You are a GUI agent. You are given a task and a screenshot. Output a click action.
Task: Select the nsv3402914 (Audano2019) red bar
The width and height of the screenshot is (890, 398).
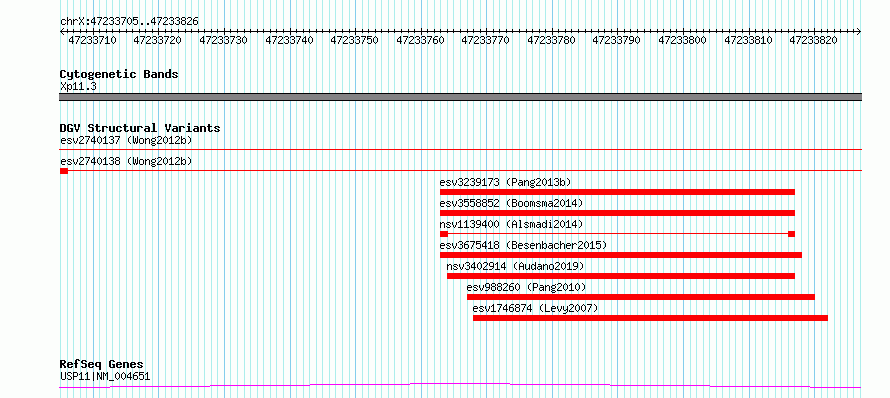pyautogui.click(x=620, y=276)
